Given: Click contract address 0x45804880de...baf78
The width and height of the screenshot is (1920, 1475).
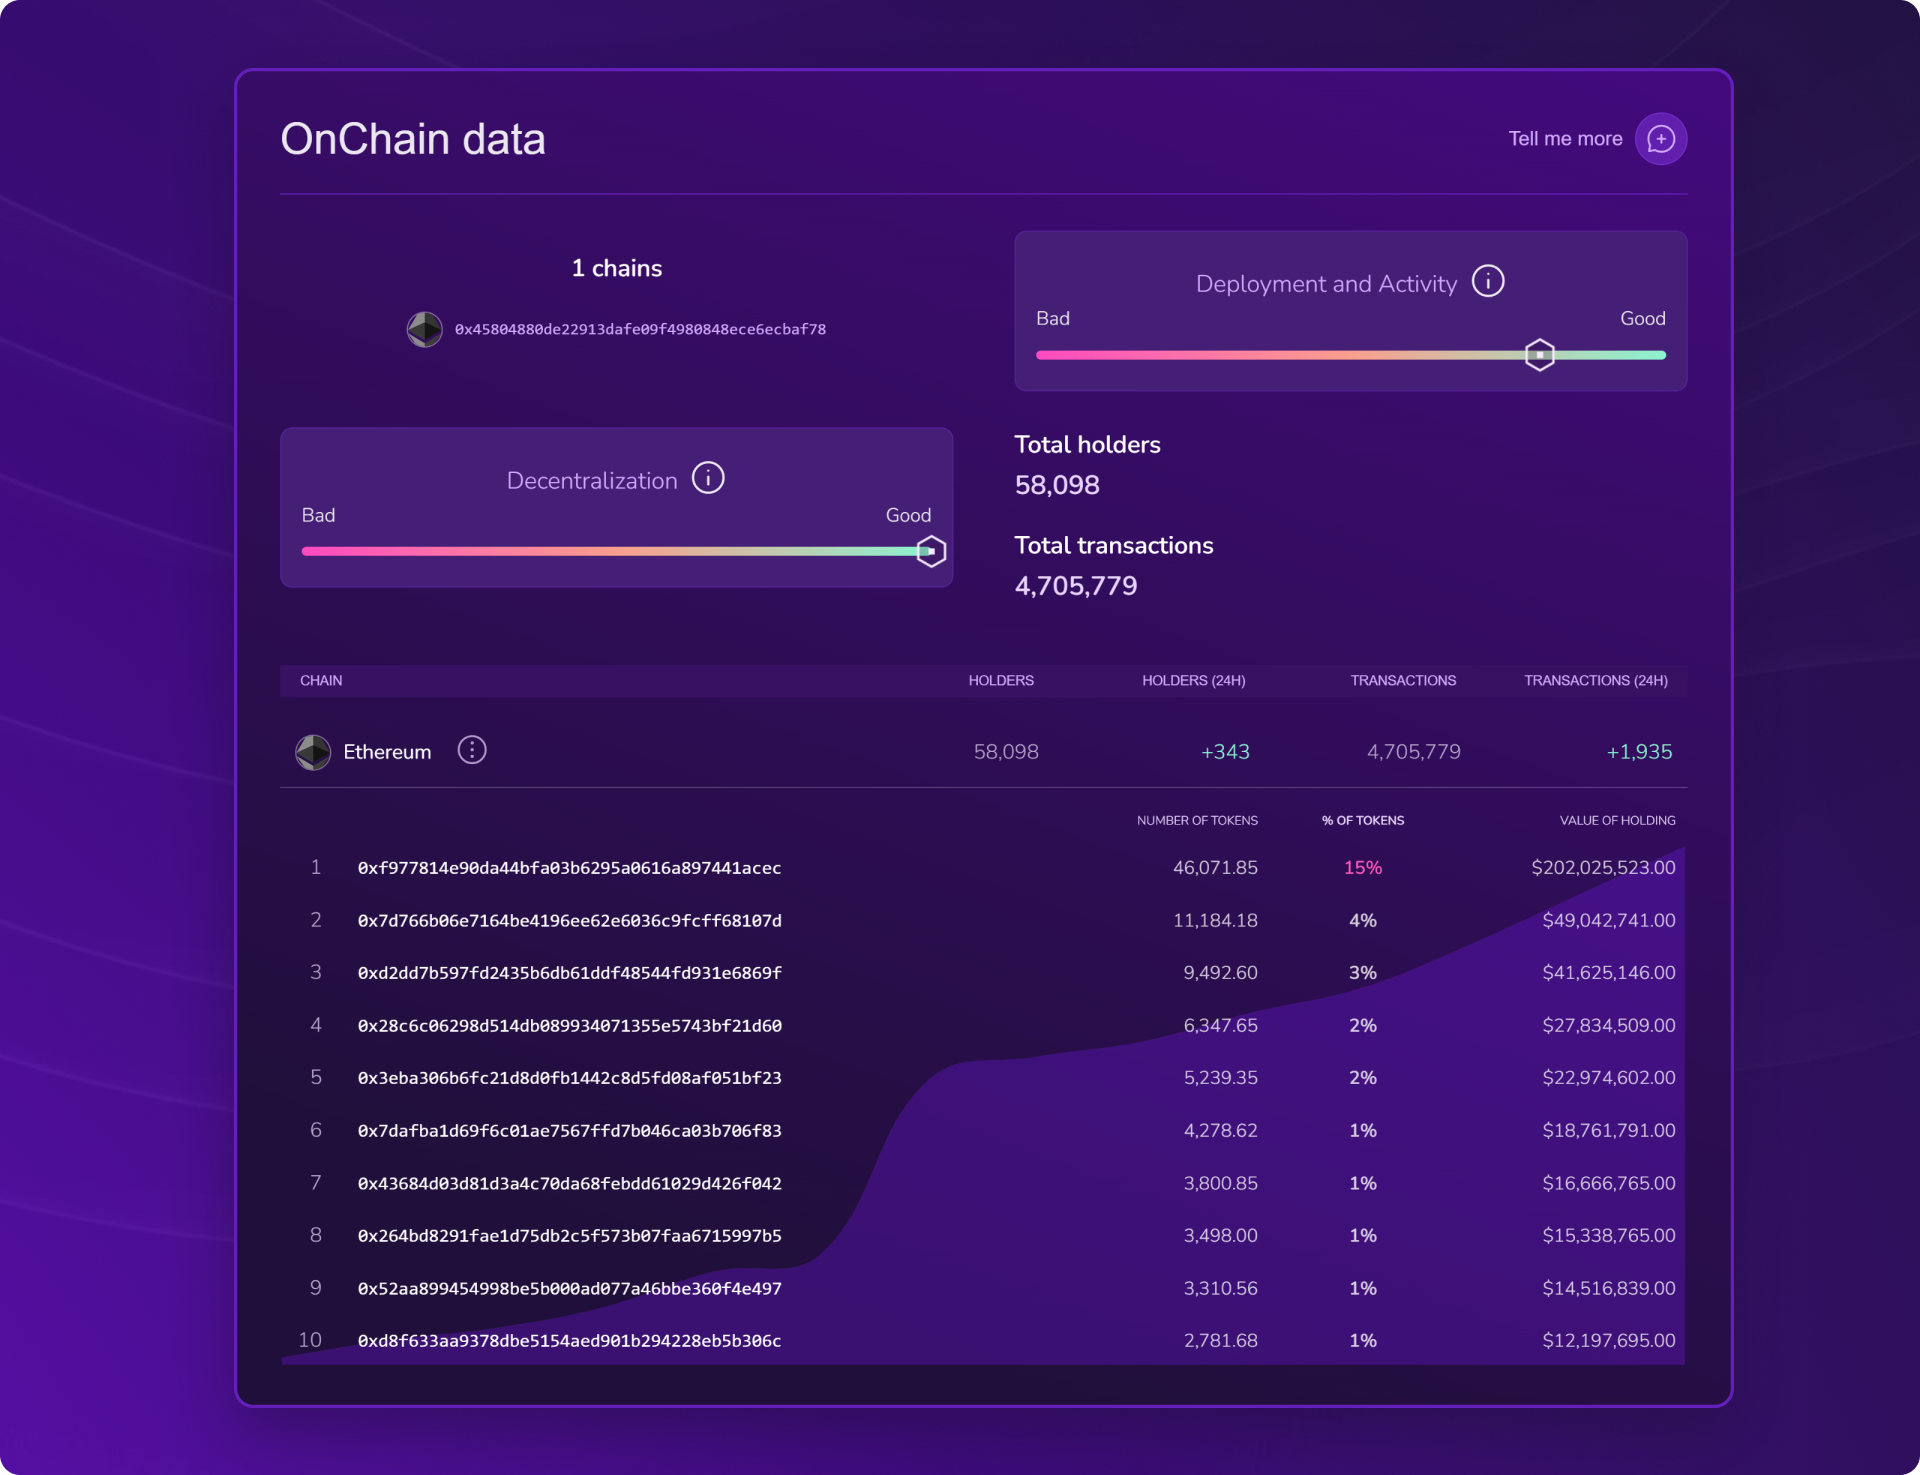Looking at the screenshot, I should pyautogui.click(x=640, y=329).
